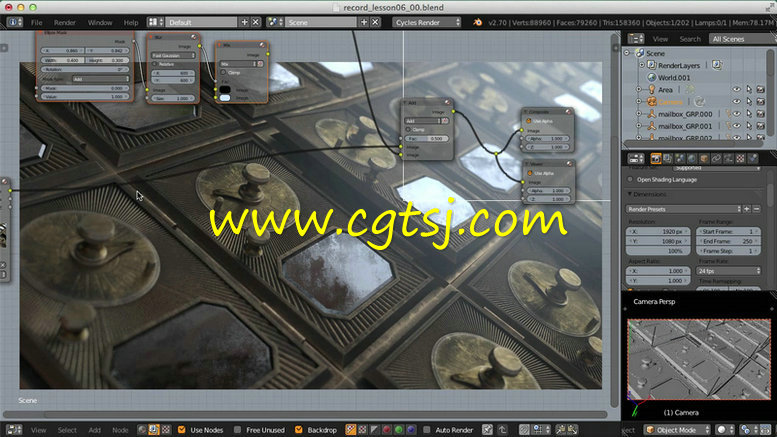
Task: Delete the Default screen layout
Action: click(x=256, y=22)
